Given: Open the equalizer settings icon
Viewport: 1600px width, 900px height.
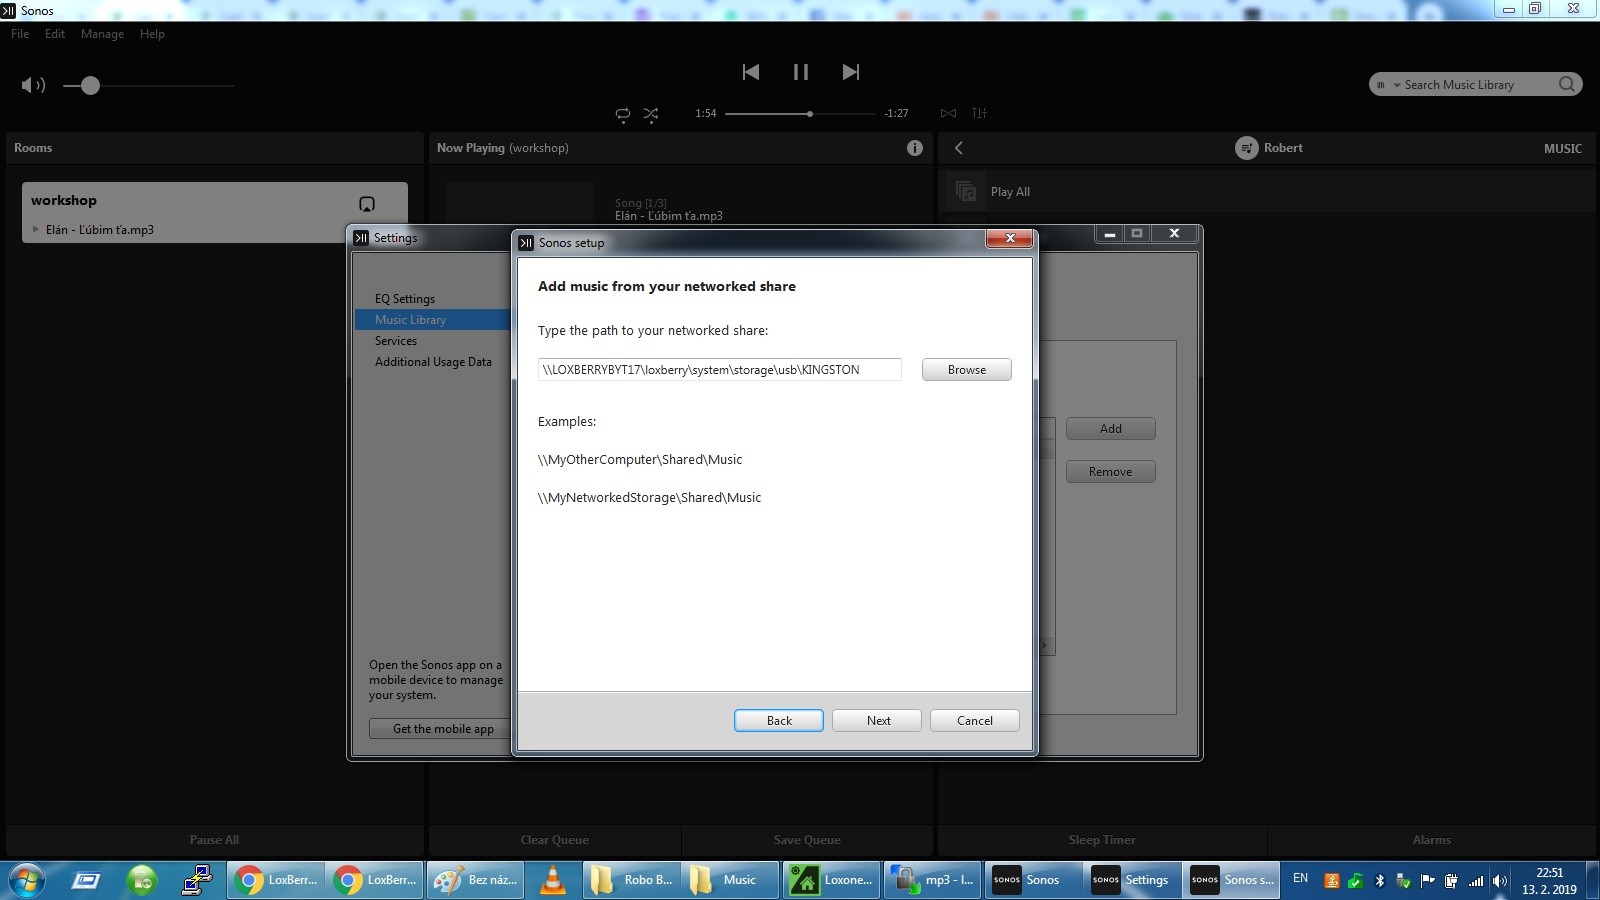Looking at the screenshot, I should pyautogui.click(x=979, y=114).
